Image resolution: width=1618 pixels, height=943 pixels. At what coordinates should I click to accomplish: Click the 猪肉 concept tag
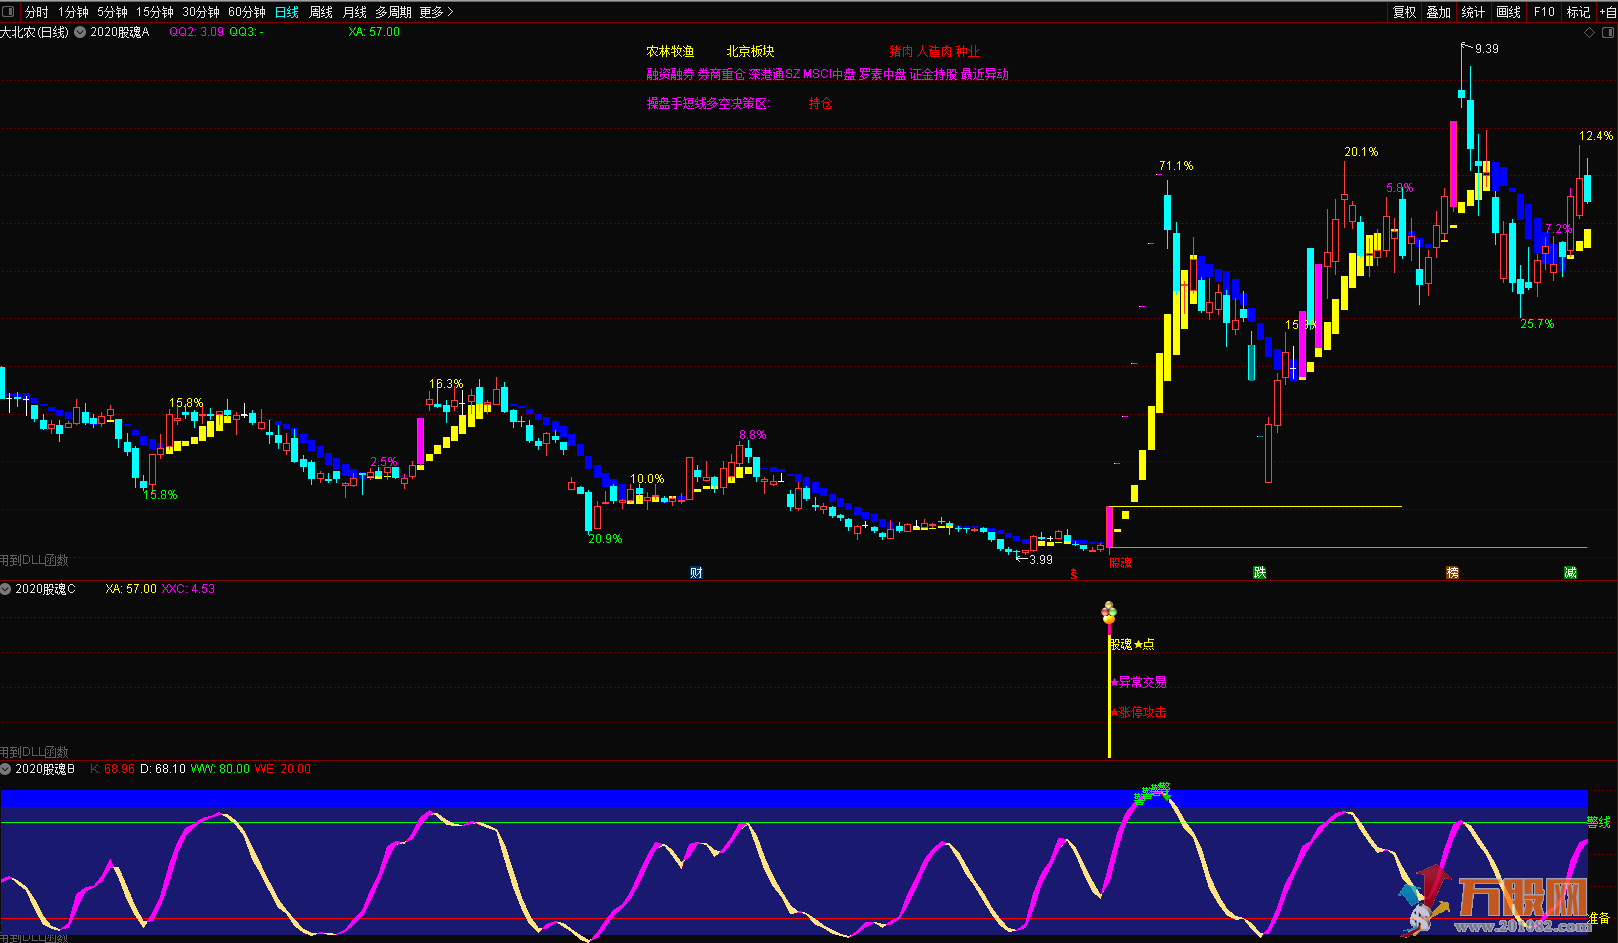[x=901, y=51]
